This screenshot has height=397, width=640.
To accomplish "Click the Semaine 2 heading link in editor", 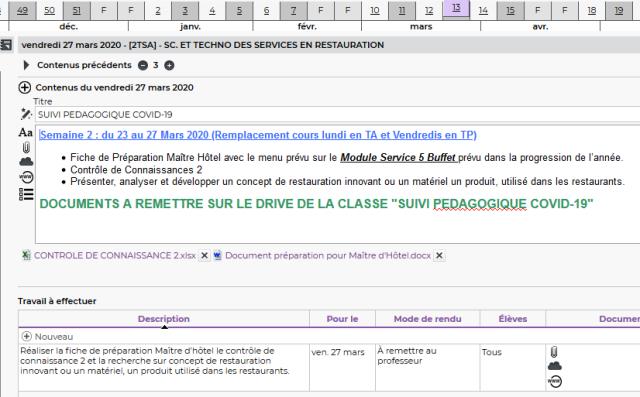I will point(258,135).
